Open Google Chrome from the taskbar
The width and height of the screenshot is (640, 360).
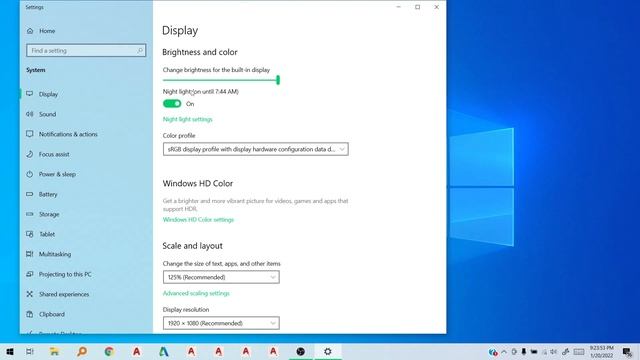pyautogui.click(x=109, y=351)
